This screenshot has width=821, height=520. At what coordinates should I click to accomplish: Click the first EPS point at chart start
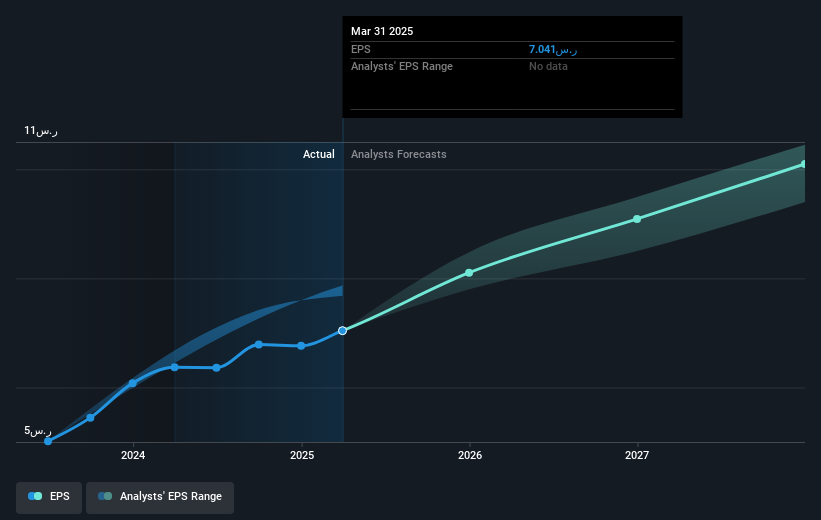(48, 441)
